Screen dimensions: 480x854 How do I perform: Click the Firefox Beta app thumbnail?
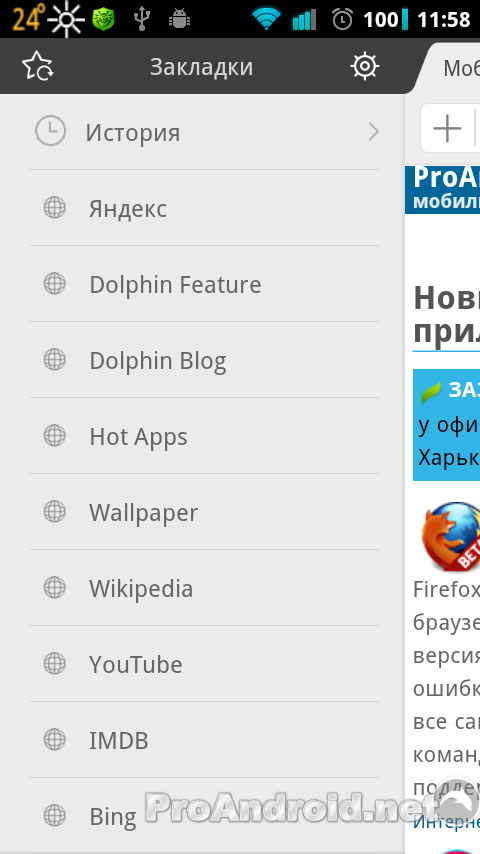pos(451,536)
